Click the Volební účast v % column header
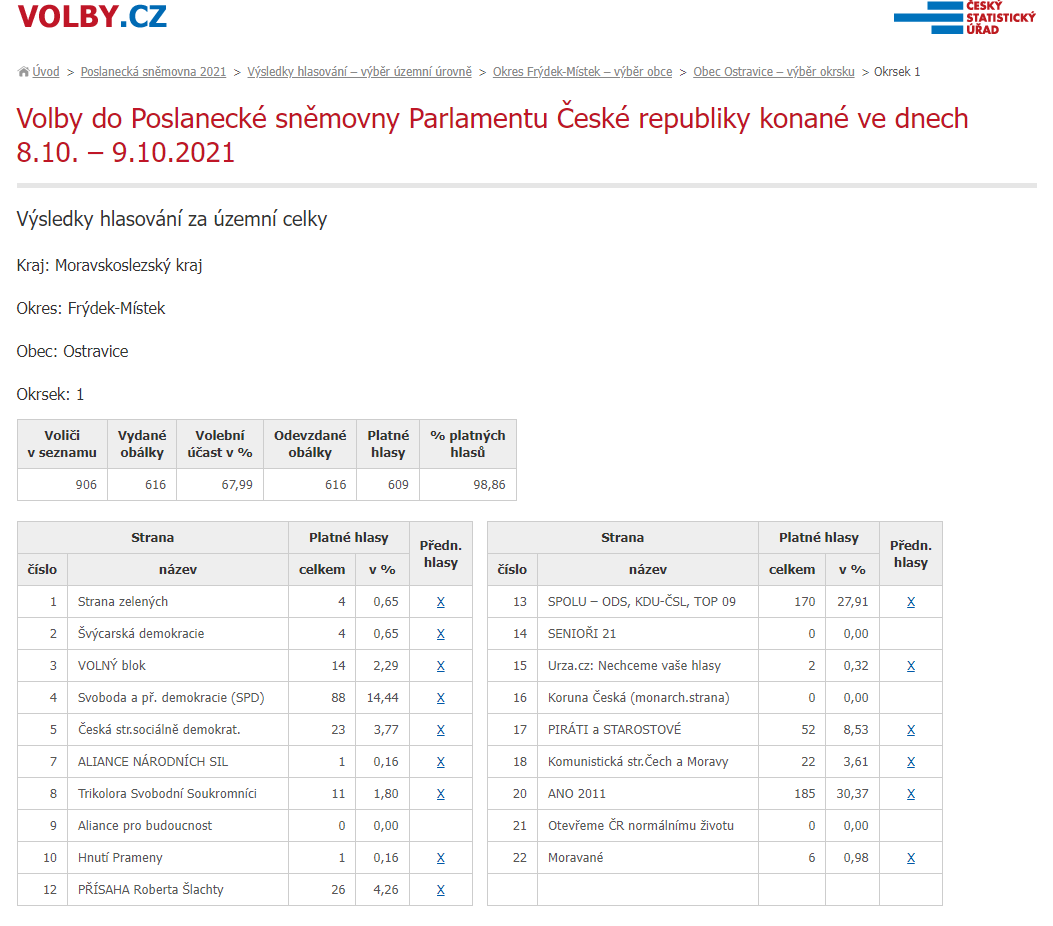This screenshot has height=926, width=1053. (219, 444)
